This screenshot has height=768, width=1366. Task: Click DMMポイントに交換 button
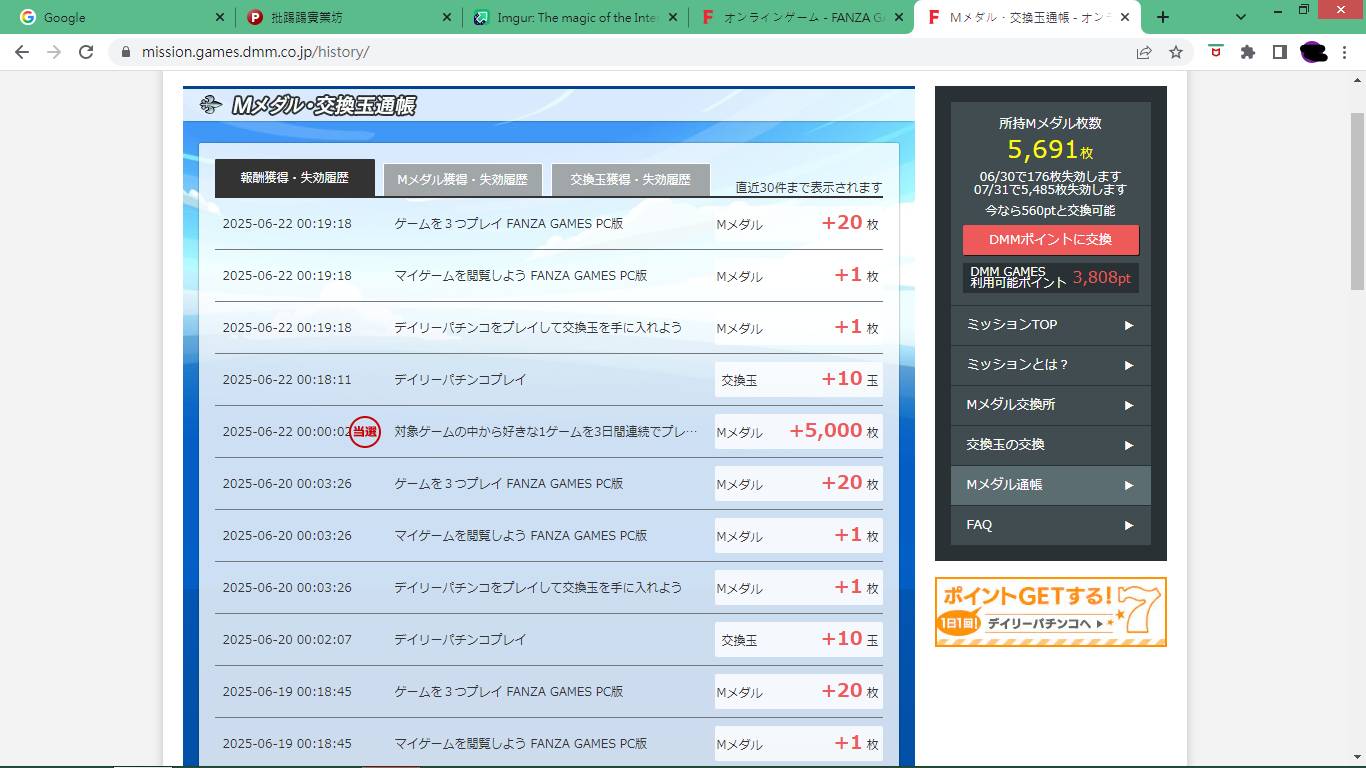(x=1050, y=240)
